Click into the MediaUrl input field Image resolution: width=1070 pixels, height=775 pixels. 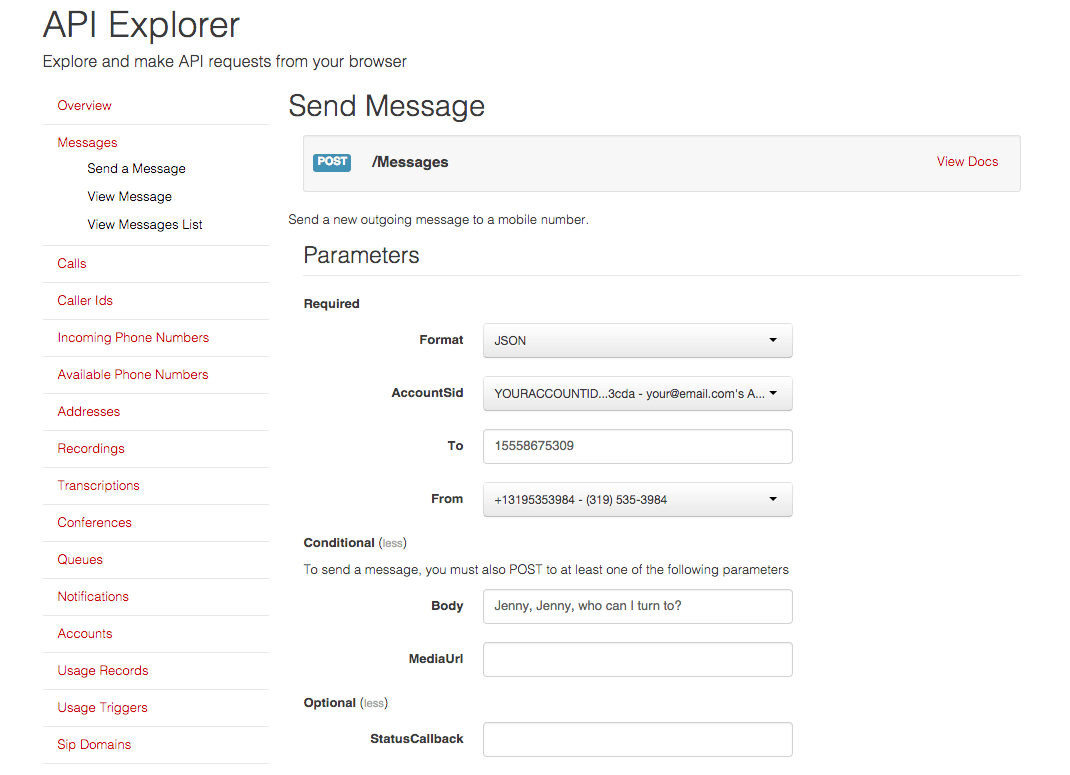pyautogui.click(x=637, y=659)
